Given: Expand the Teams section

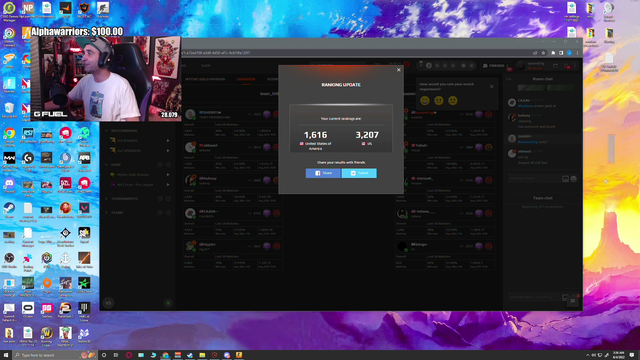Looking at the screenshot, I should click(x=106, y=213).
